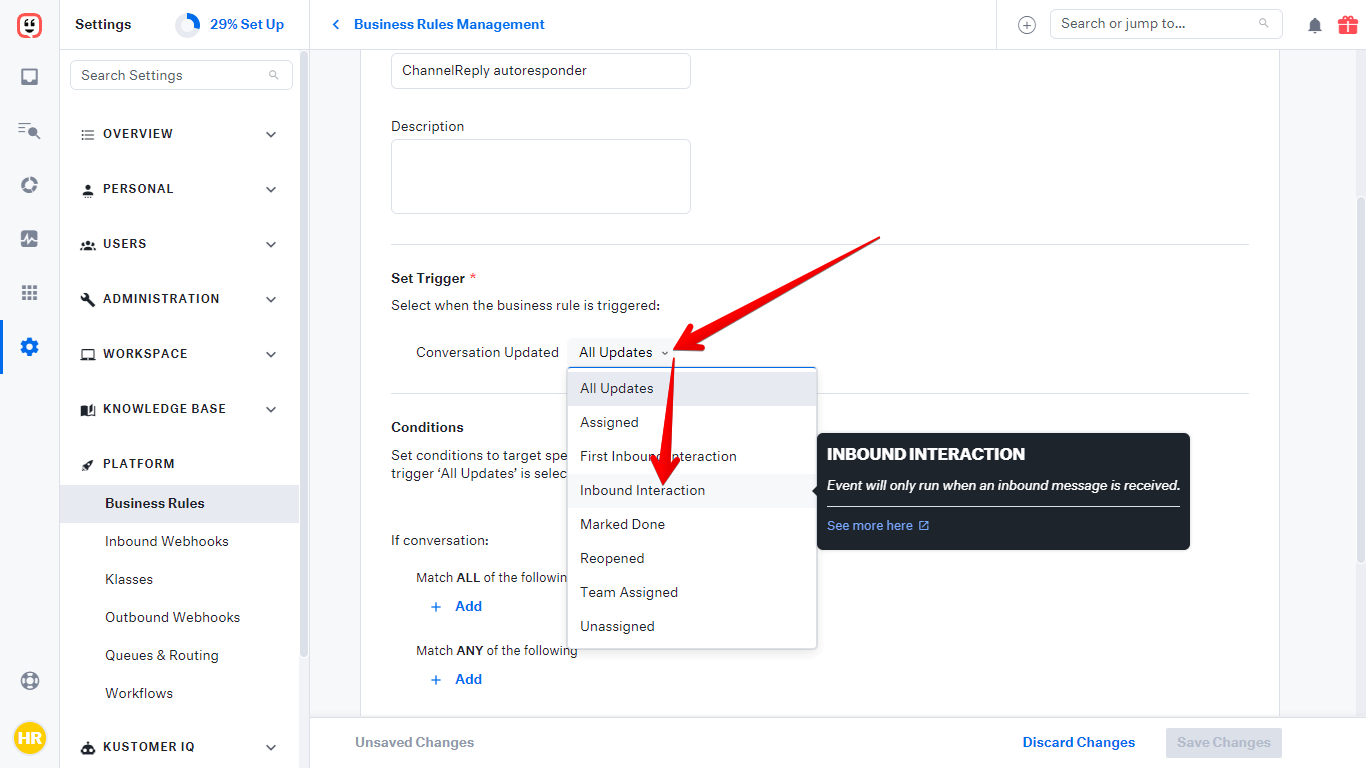1366x768 pixels.
Task: Focus the Search or jump to field
Action: coord(1166,24)
